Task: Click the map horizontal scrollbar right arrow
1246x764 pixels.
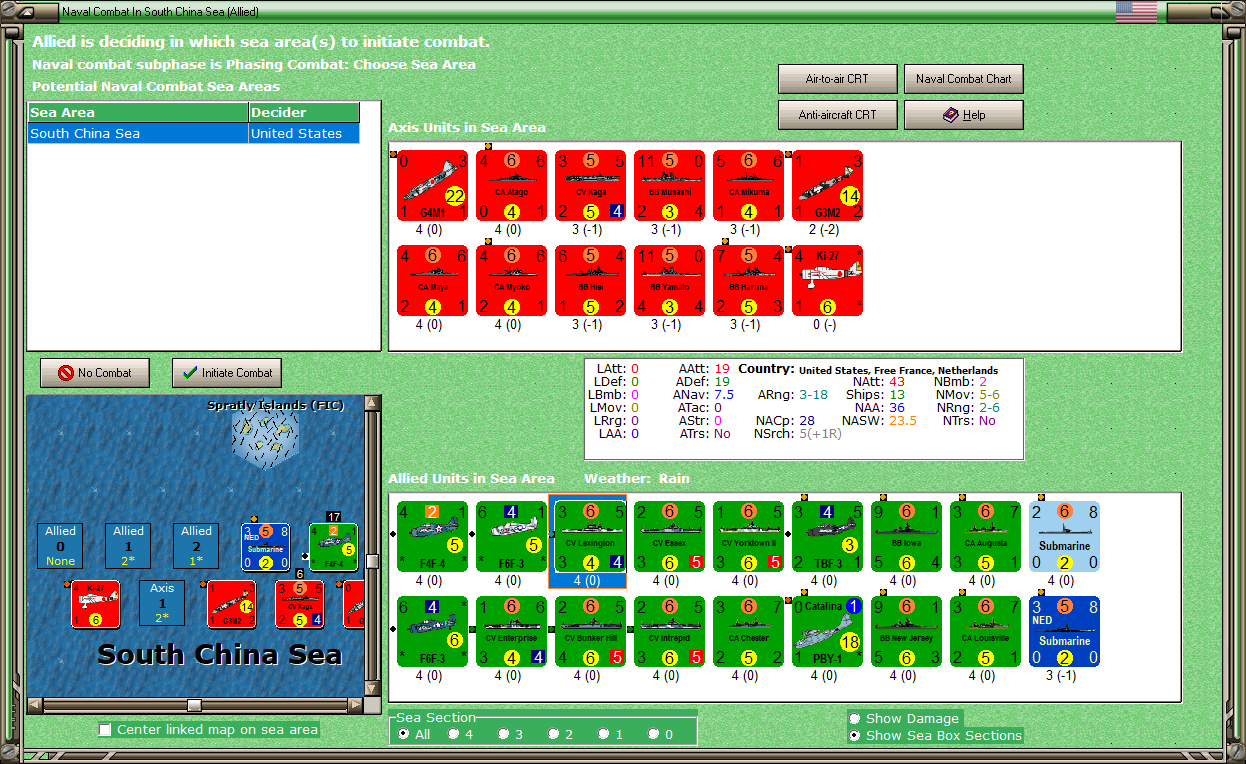Action: coord(353,705)
